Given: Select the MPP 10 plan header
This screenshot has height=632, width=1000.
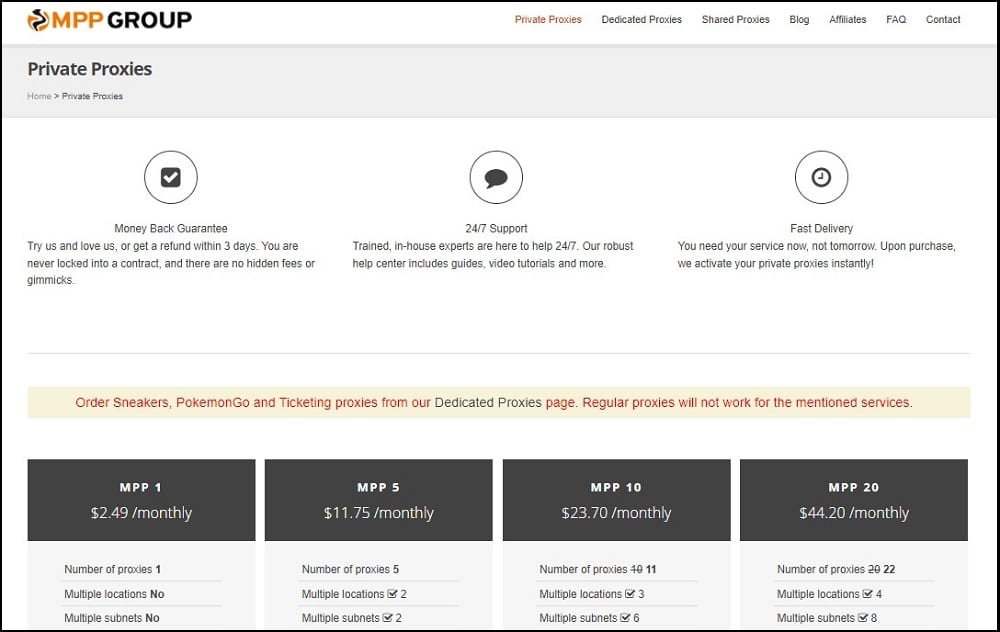Looking at the screenshot, I should pos(616,500).
